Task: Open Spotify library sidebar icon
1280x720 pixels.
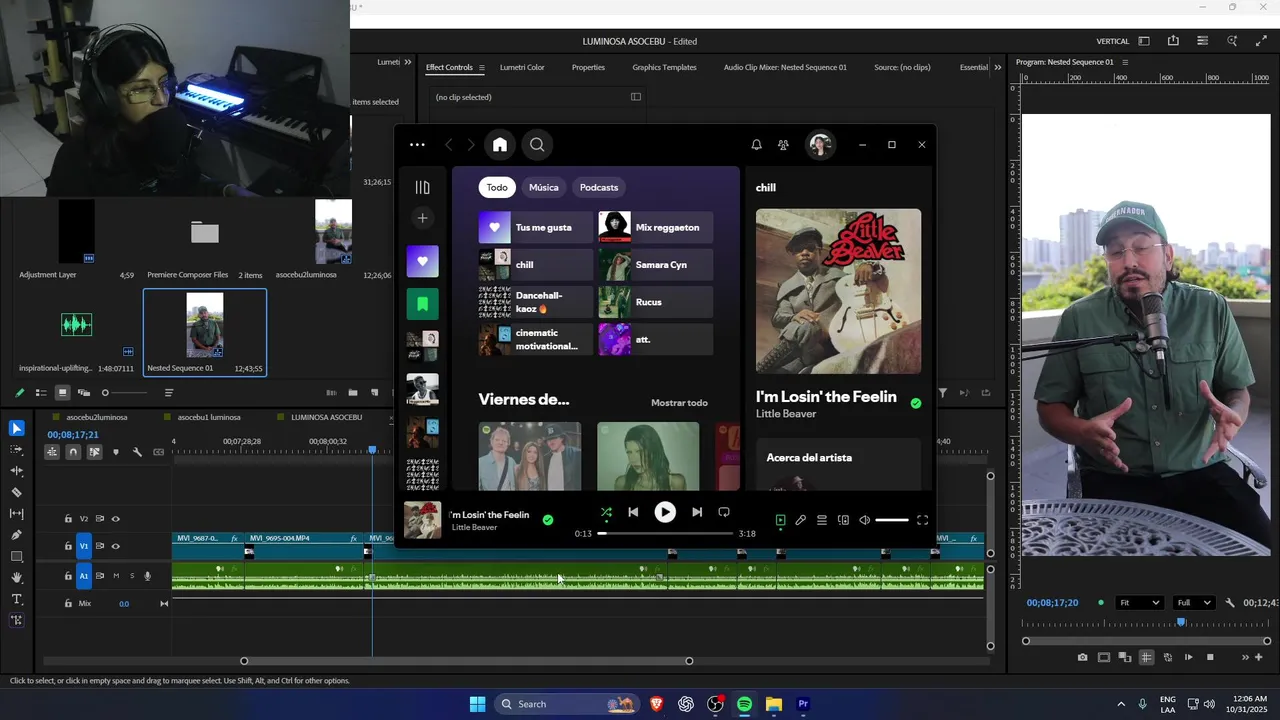Action: 422,187
